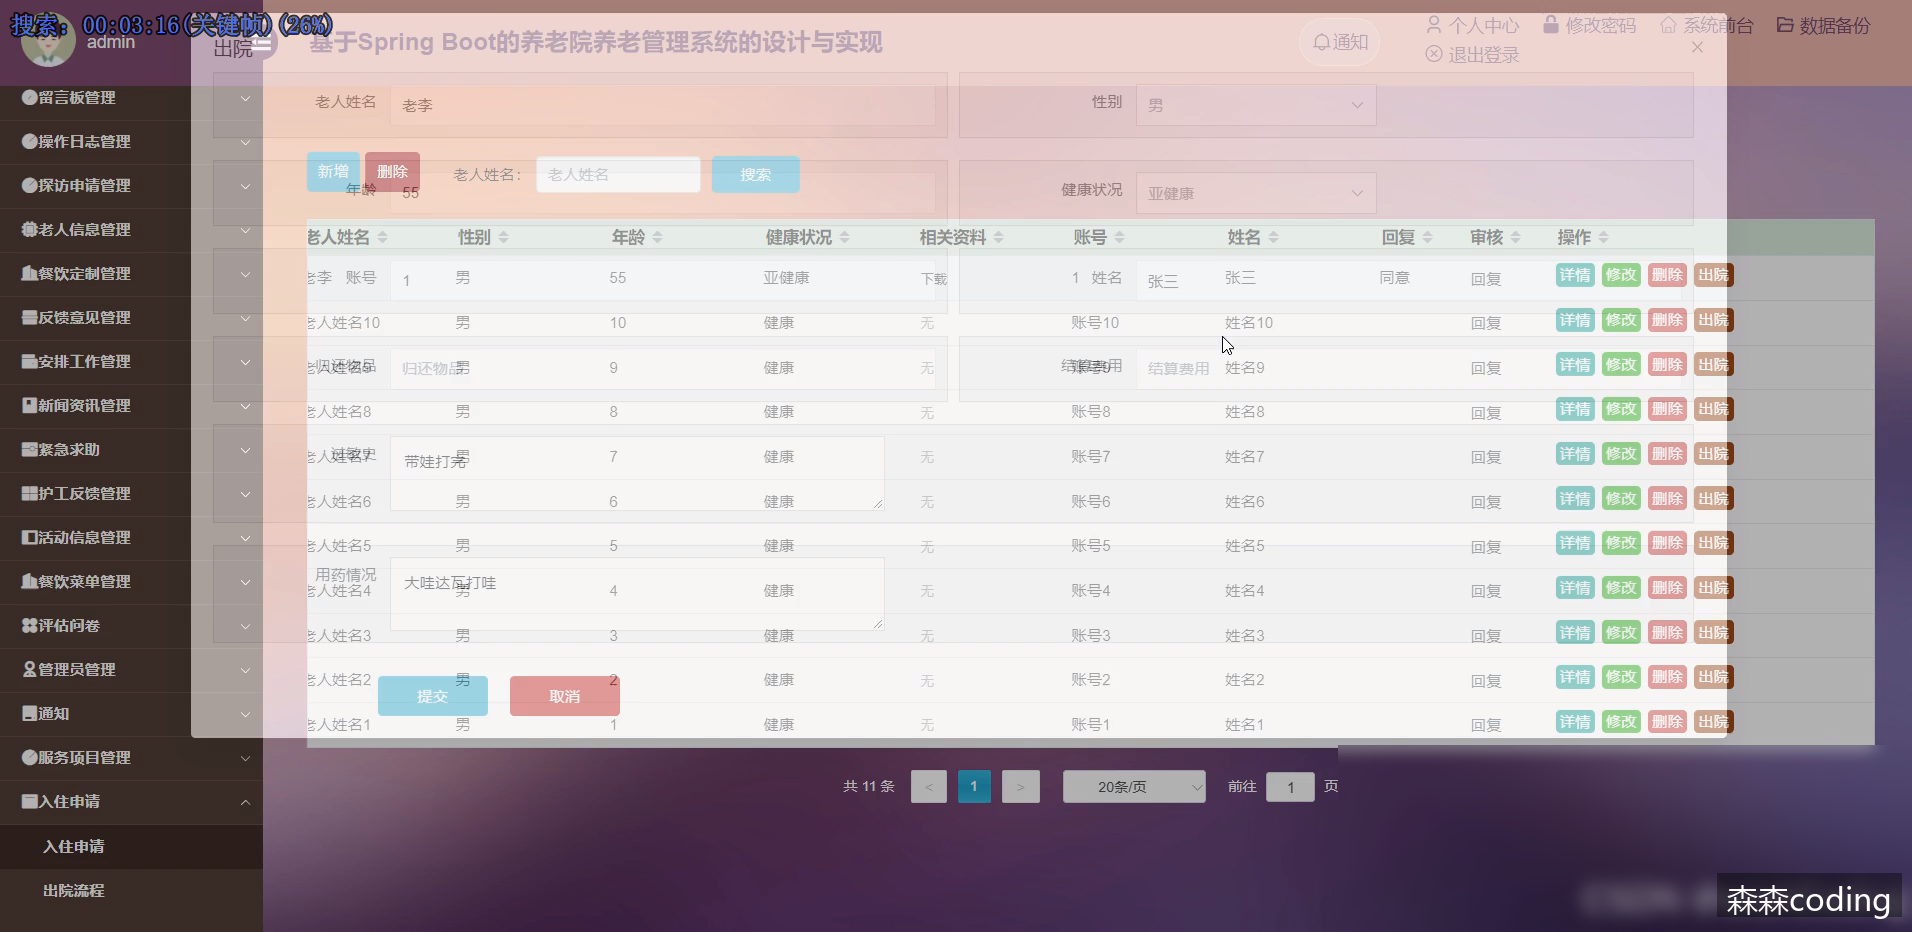Image resolution: width=1912 pixels, height=932 pixels.
Task: Click 修改 in the 姓名10 row
Action: tap(1621, 320)
